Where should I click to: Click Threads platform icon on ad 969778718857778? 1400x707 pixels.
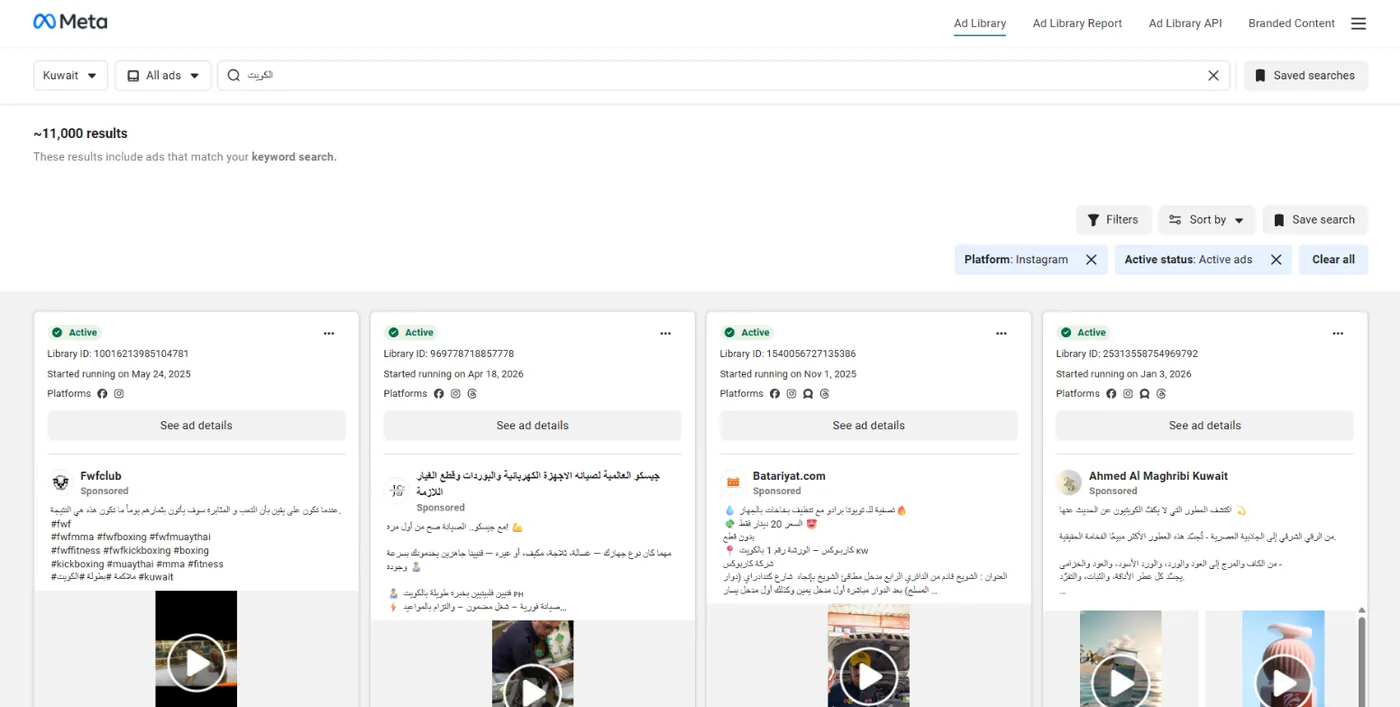(472, 394)
